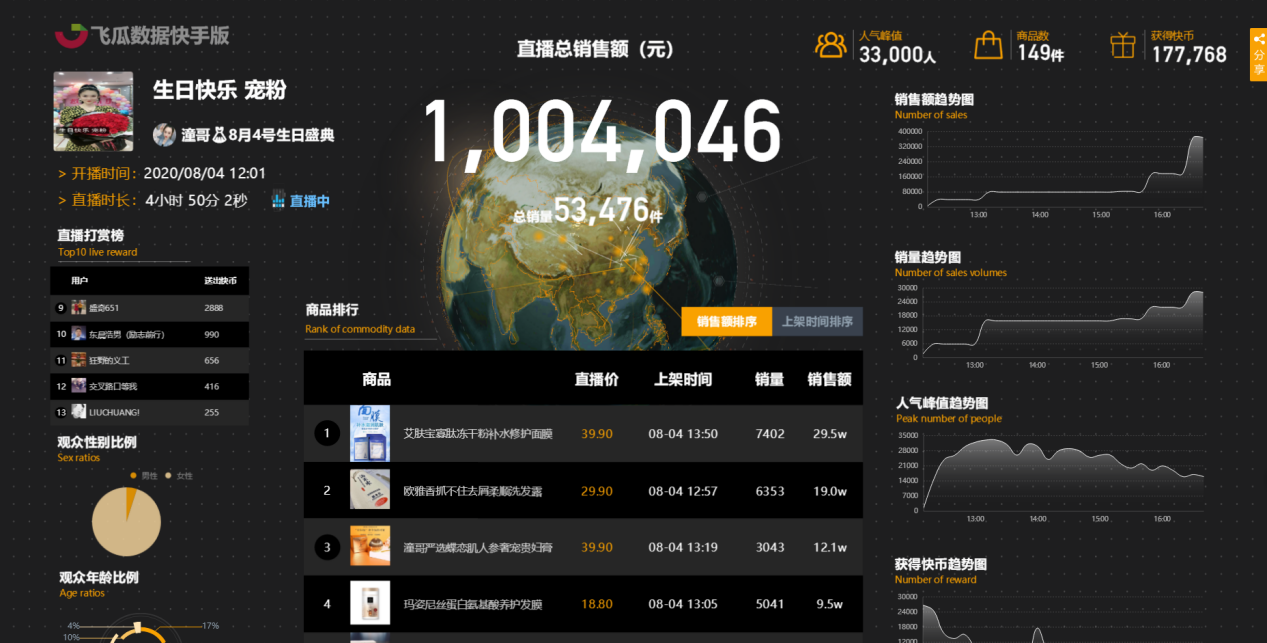The height and width of the screenshot is (643, 1267).
Task: Click reward amount 2888
Action: (x=213, y=308)
